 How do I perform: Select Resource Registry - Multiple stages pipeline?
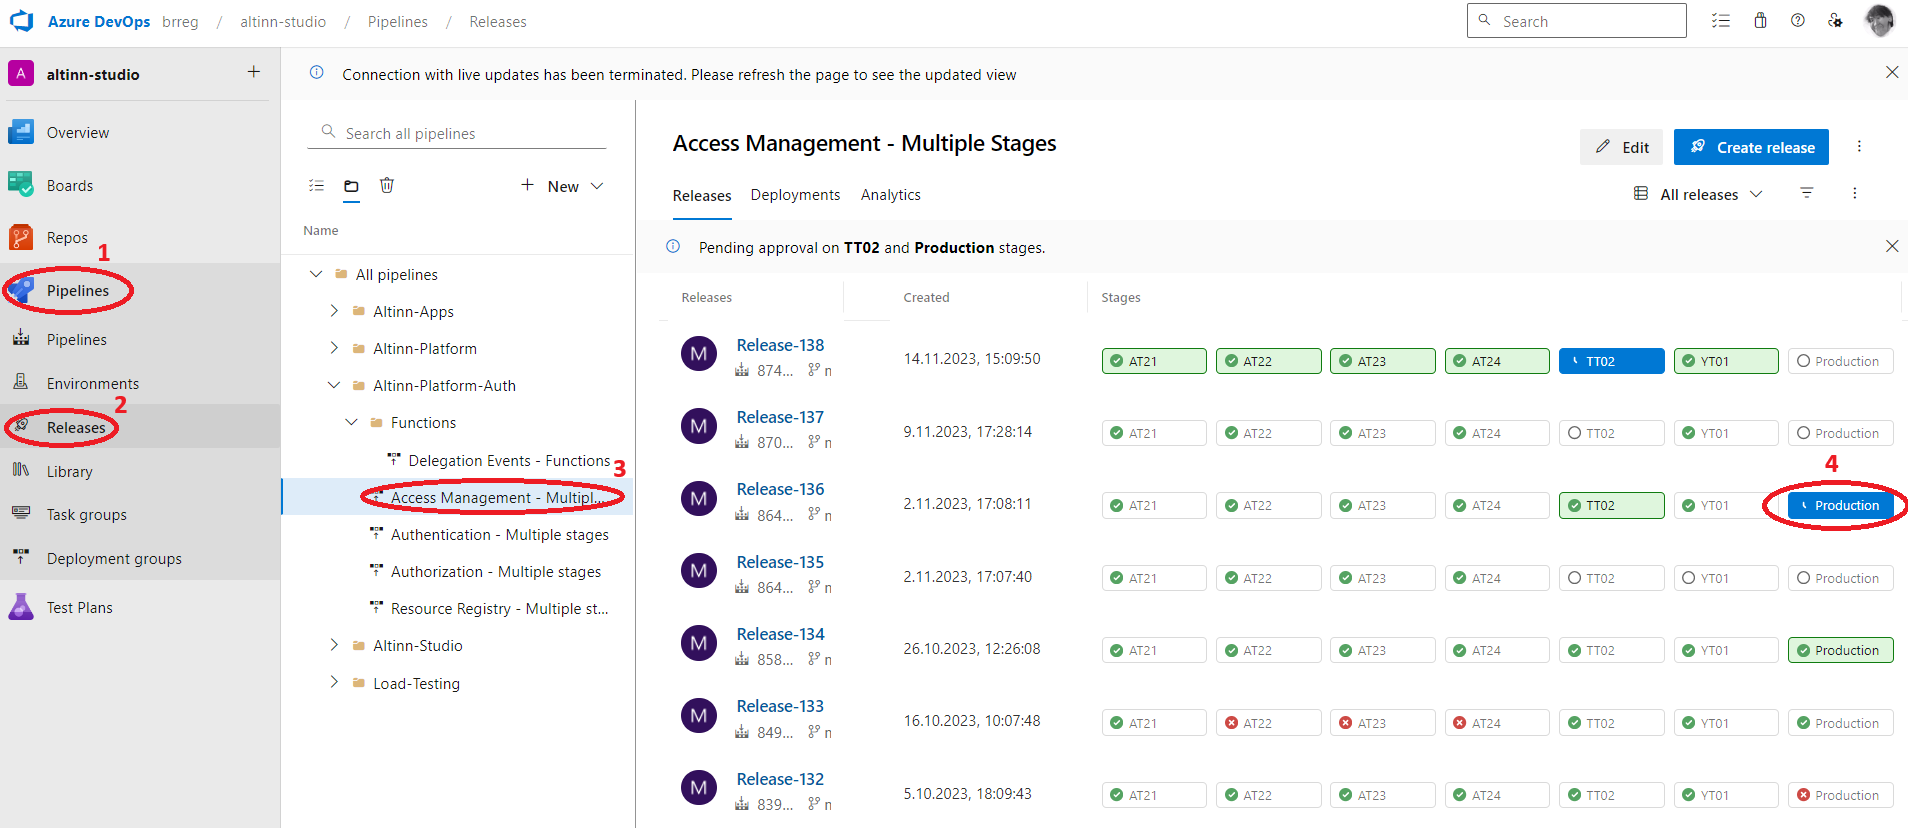[499, 608]
